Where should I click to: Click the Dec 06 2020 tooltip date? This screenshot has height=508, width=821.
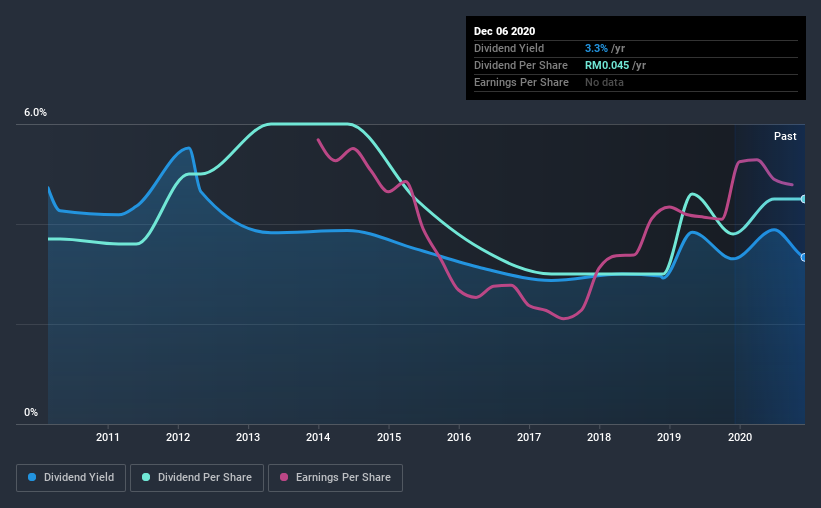[x=504, y=31]
